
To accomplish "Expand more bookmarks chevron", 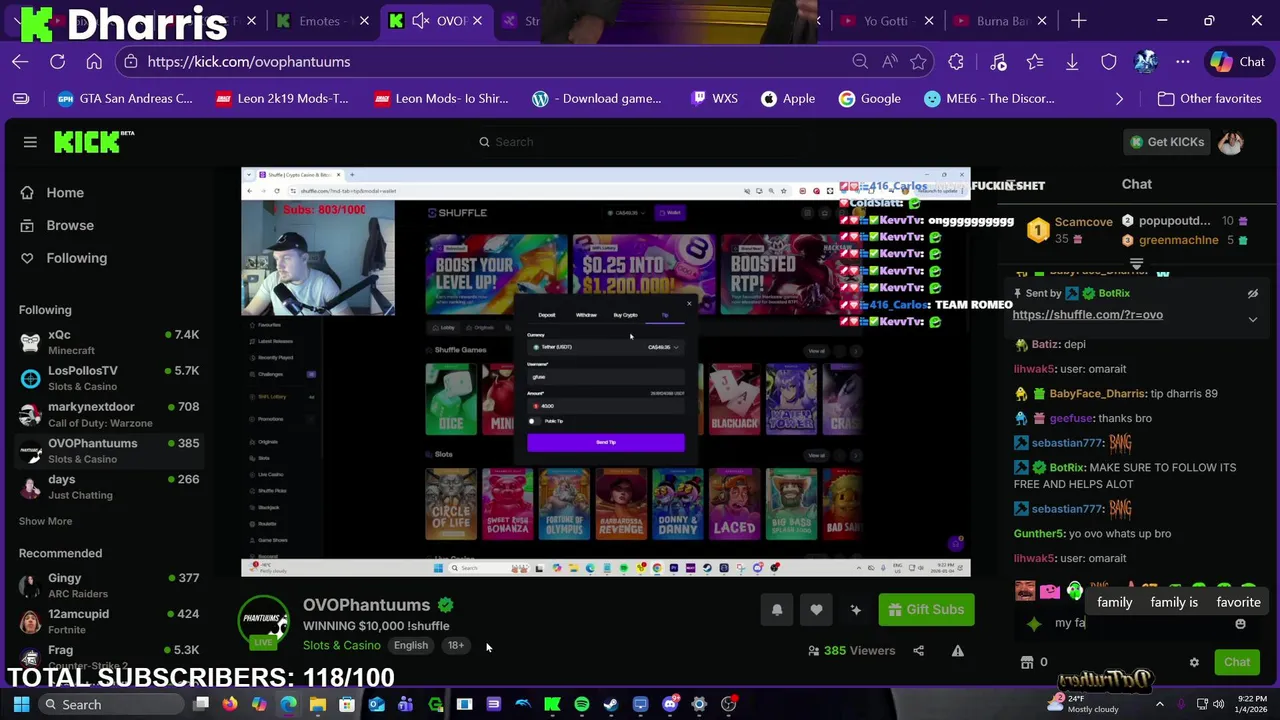I will click(1119, 99).
